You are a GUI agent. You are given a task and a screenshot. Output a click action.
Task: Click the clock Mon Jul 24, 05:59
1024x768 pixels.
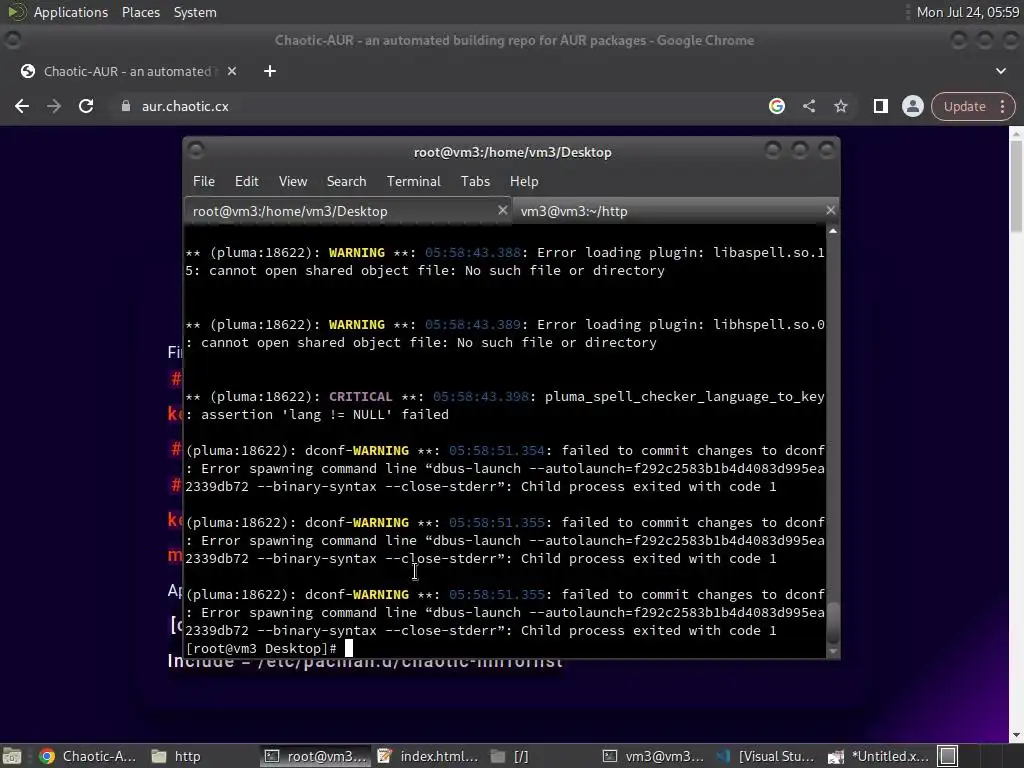pos(968,12)
